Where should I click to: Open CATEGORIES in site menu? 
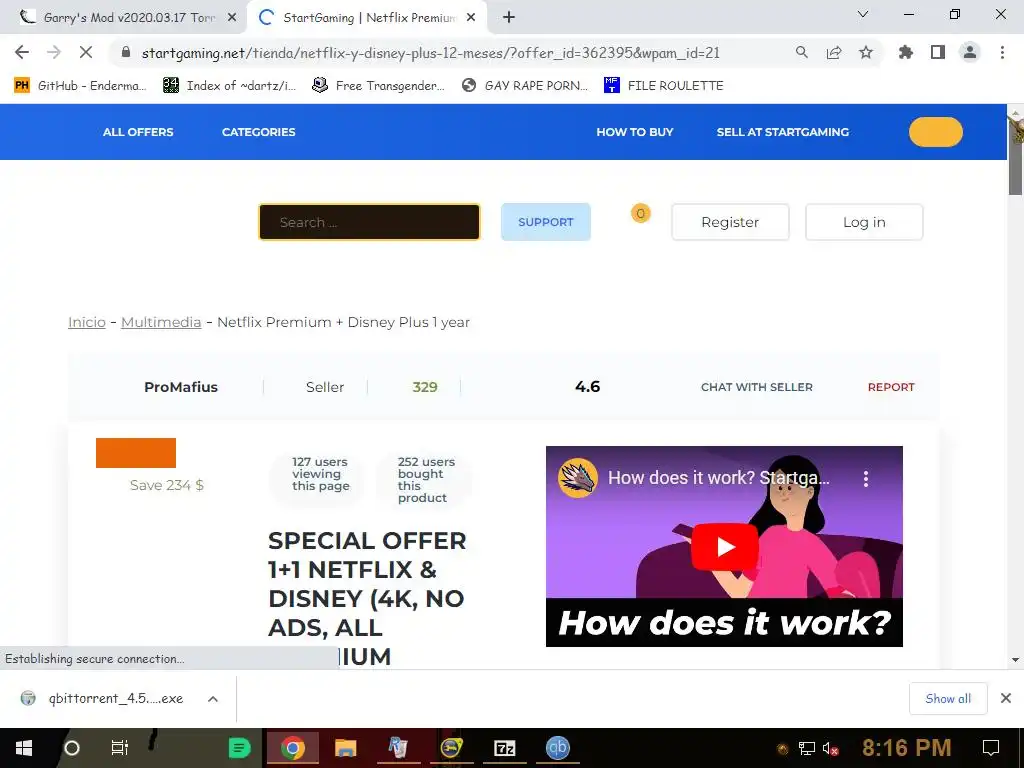[x=259, y=132]
